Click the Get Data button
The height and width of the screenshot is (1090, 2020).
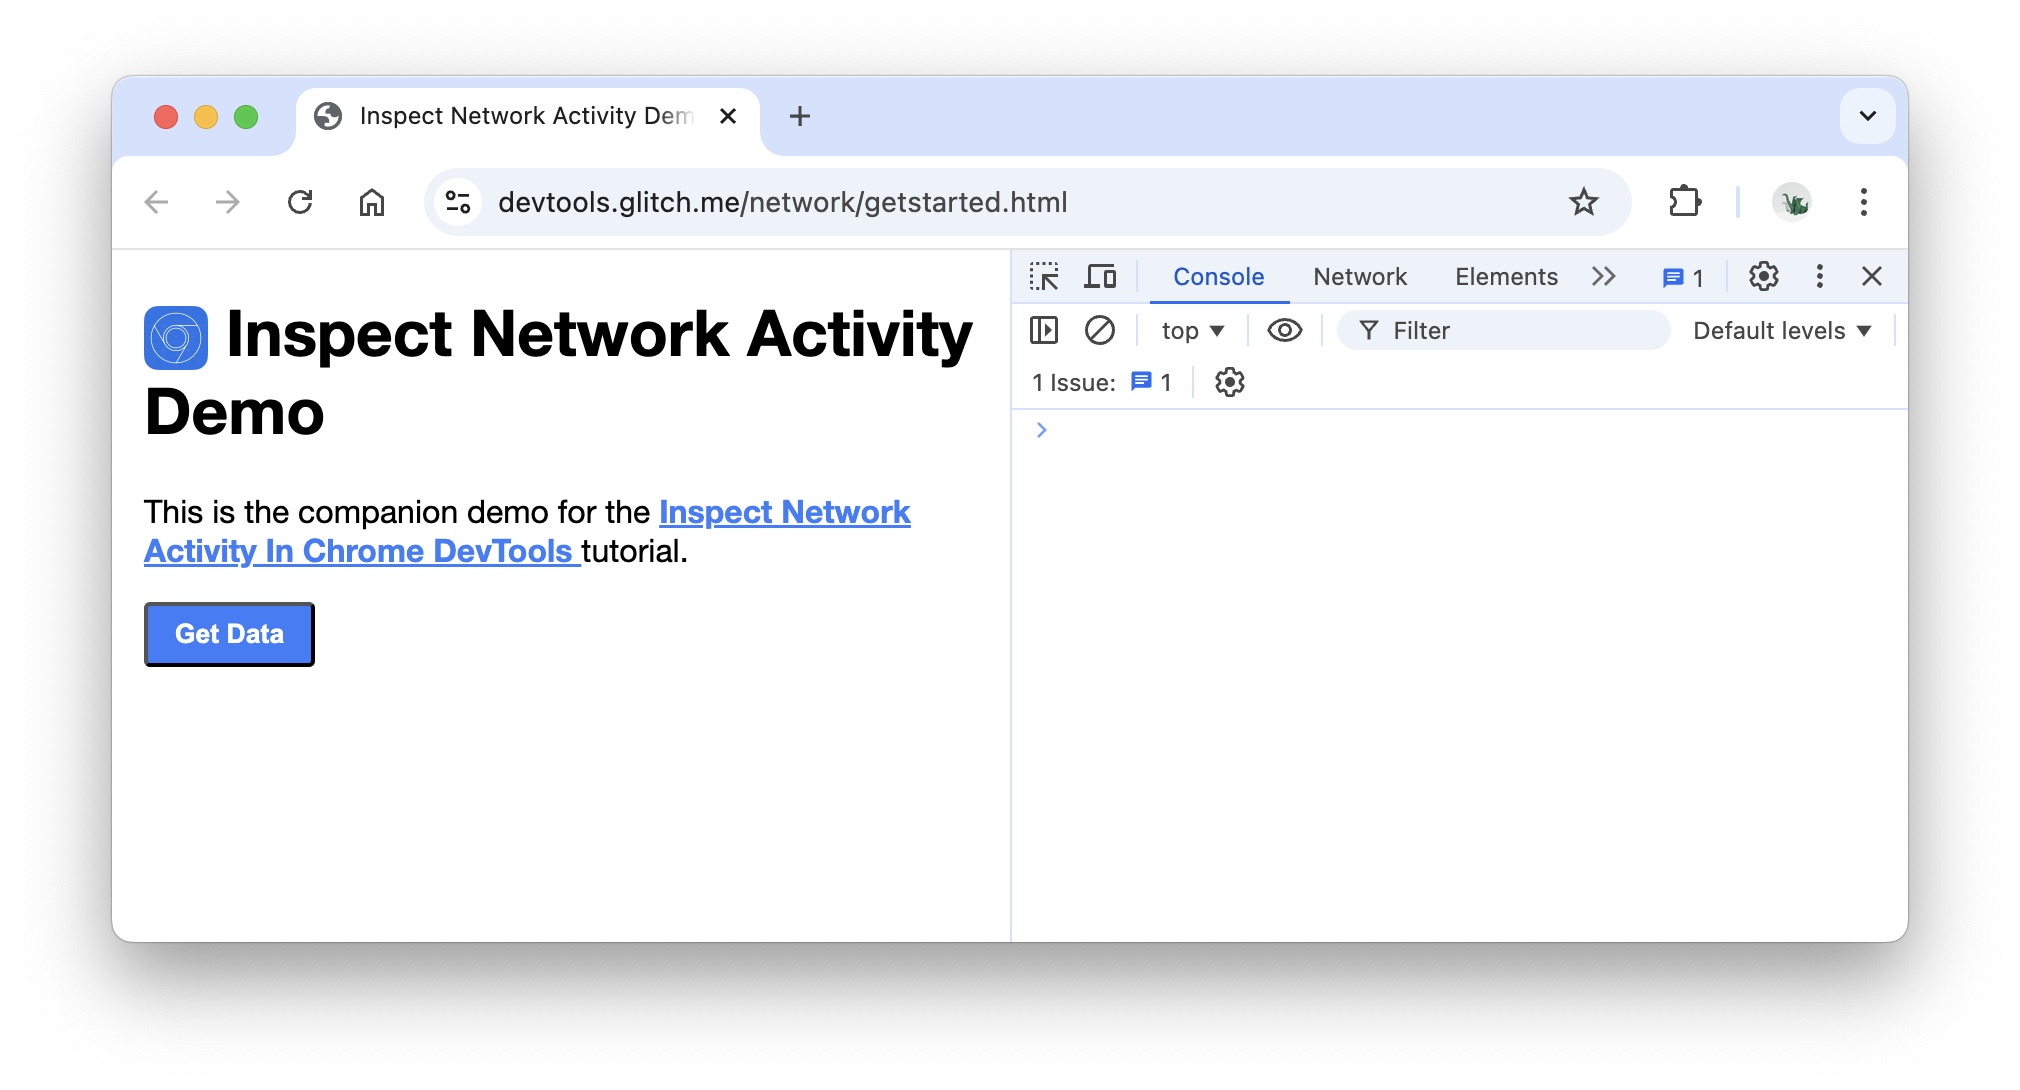231,634
